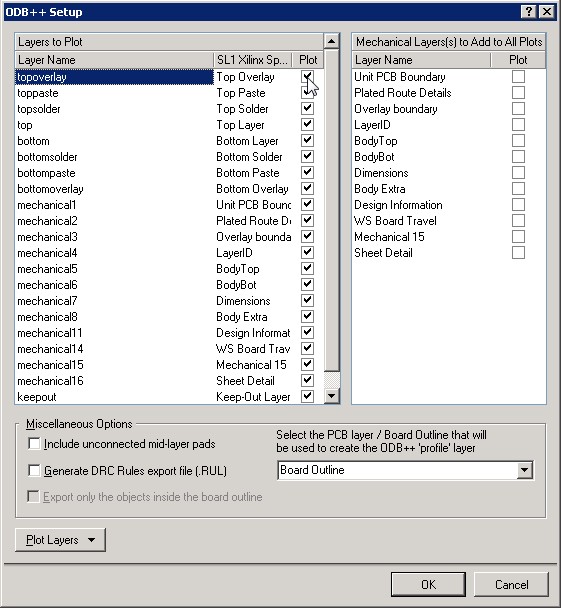Enable Unit PCB Boundary for all plots

pos(518,76)
